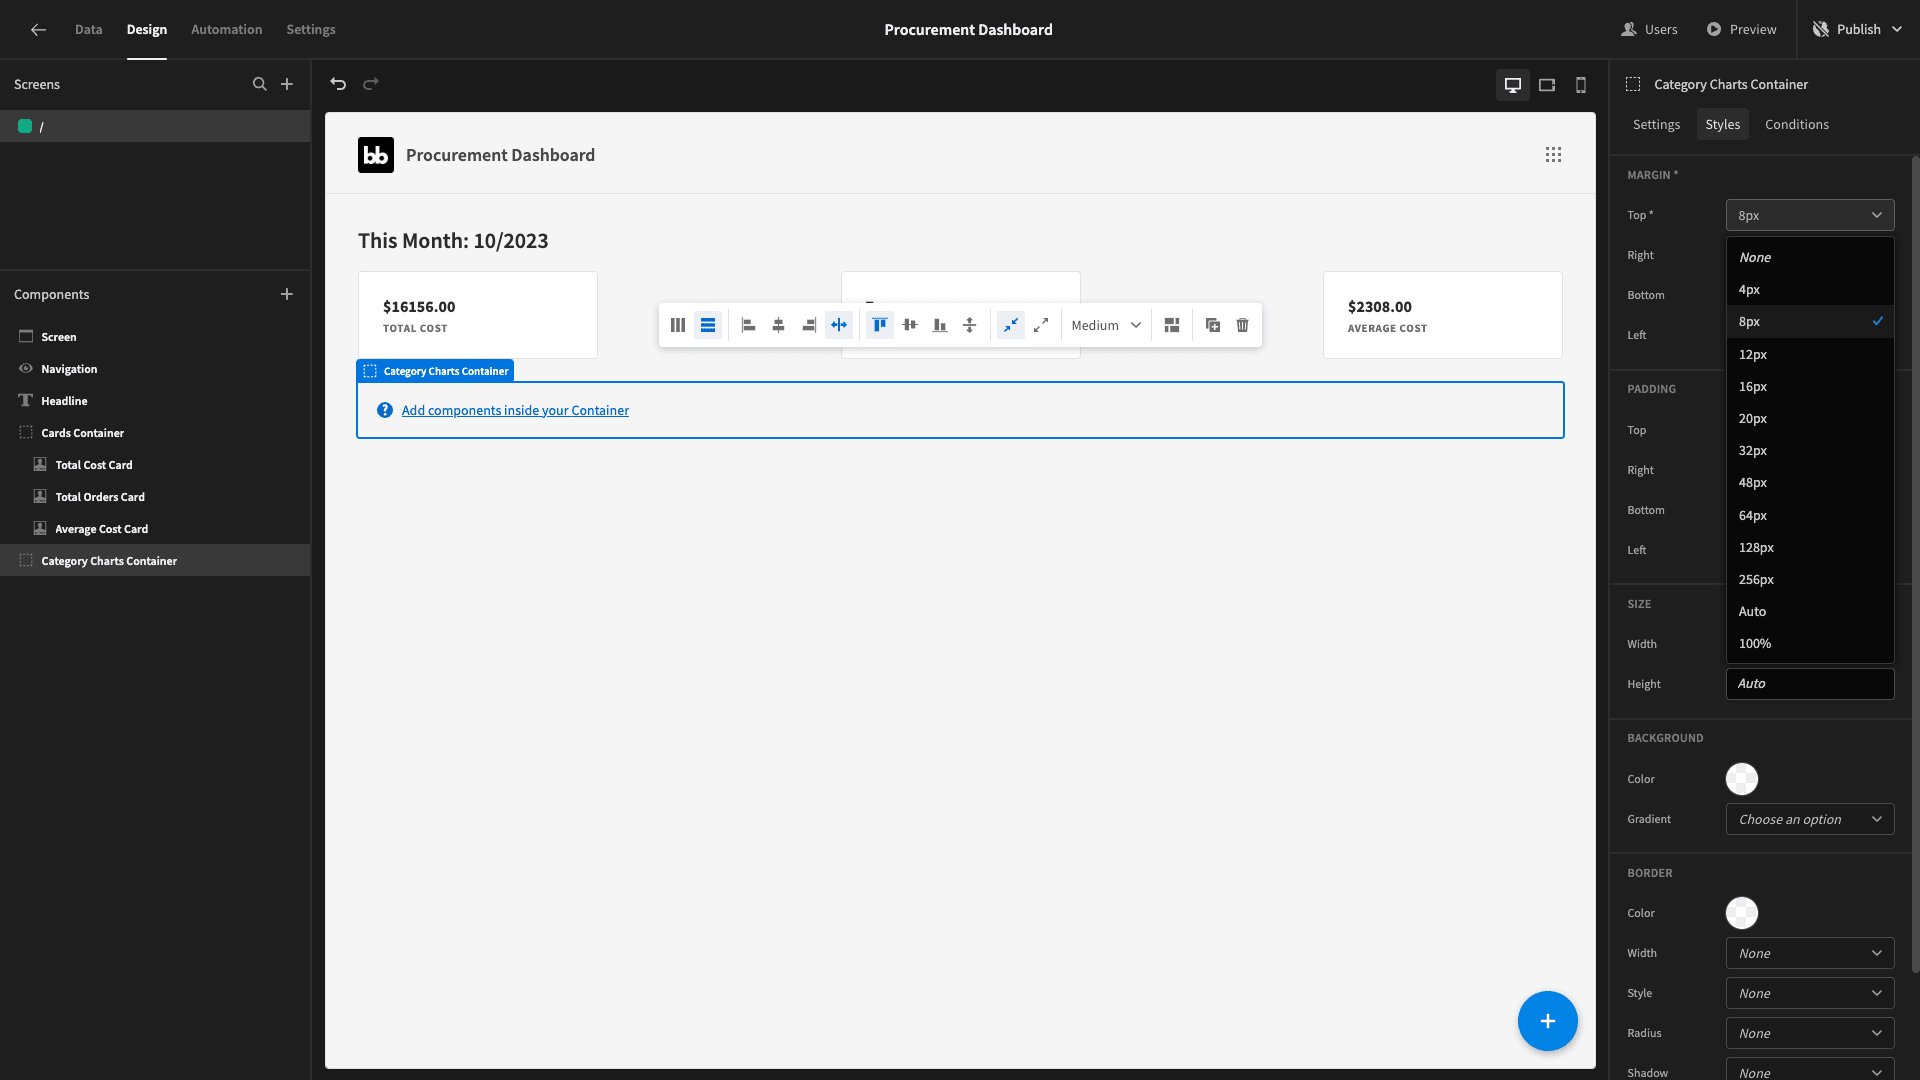Image resolution: width=1920 pixels, height=1080 pixels.
Task: Align container content to the top
Action: coord(880,325)
